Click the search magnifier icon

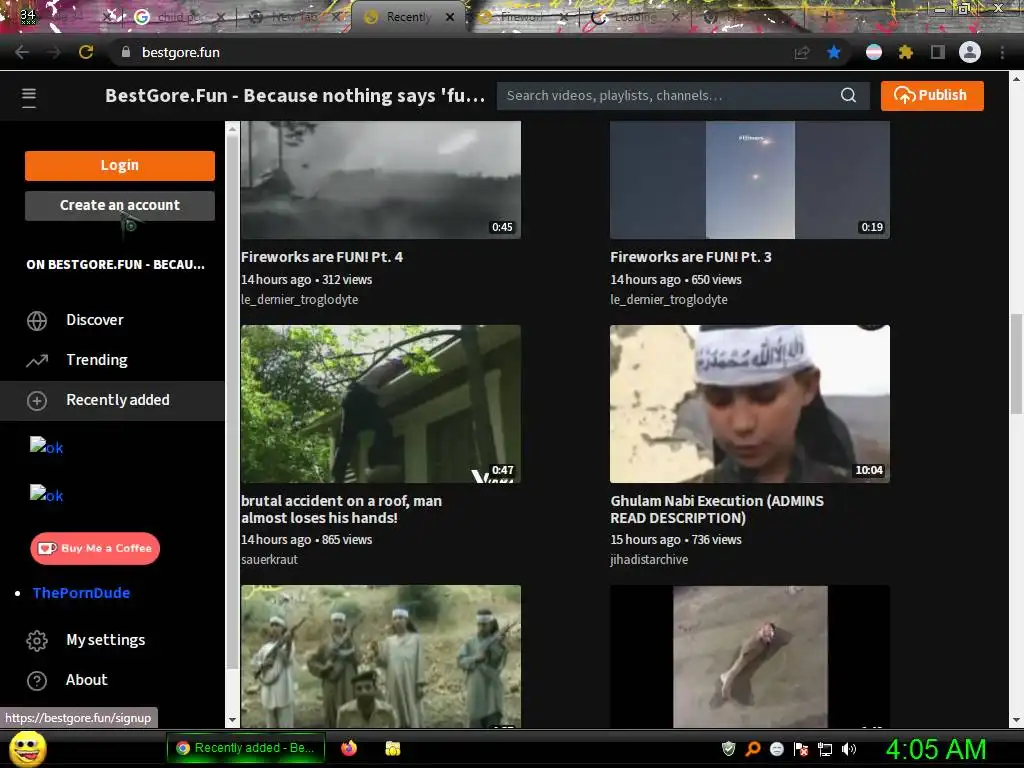point(848,95)
